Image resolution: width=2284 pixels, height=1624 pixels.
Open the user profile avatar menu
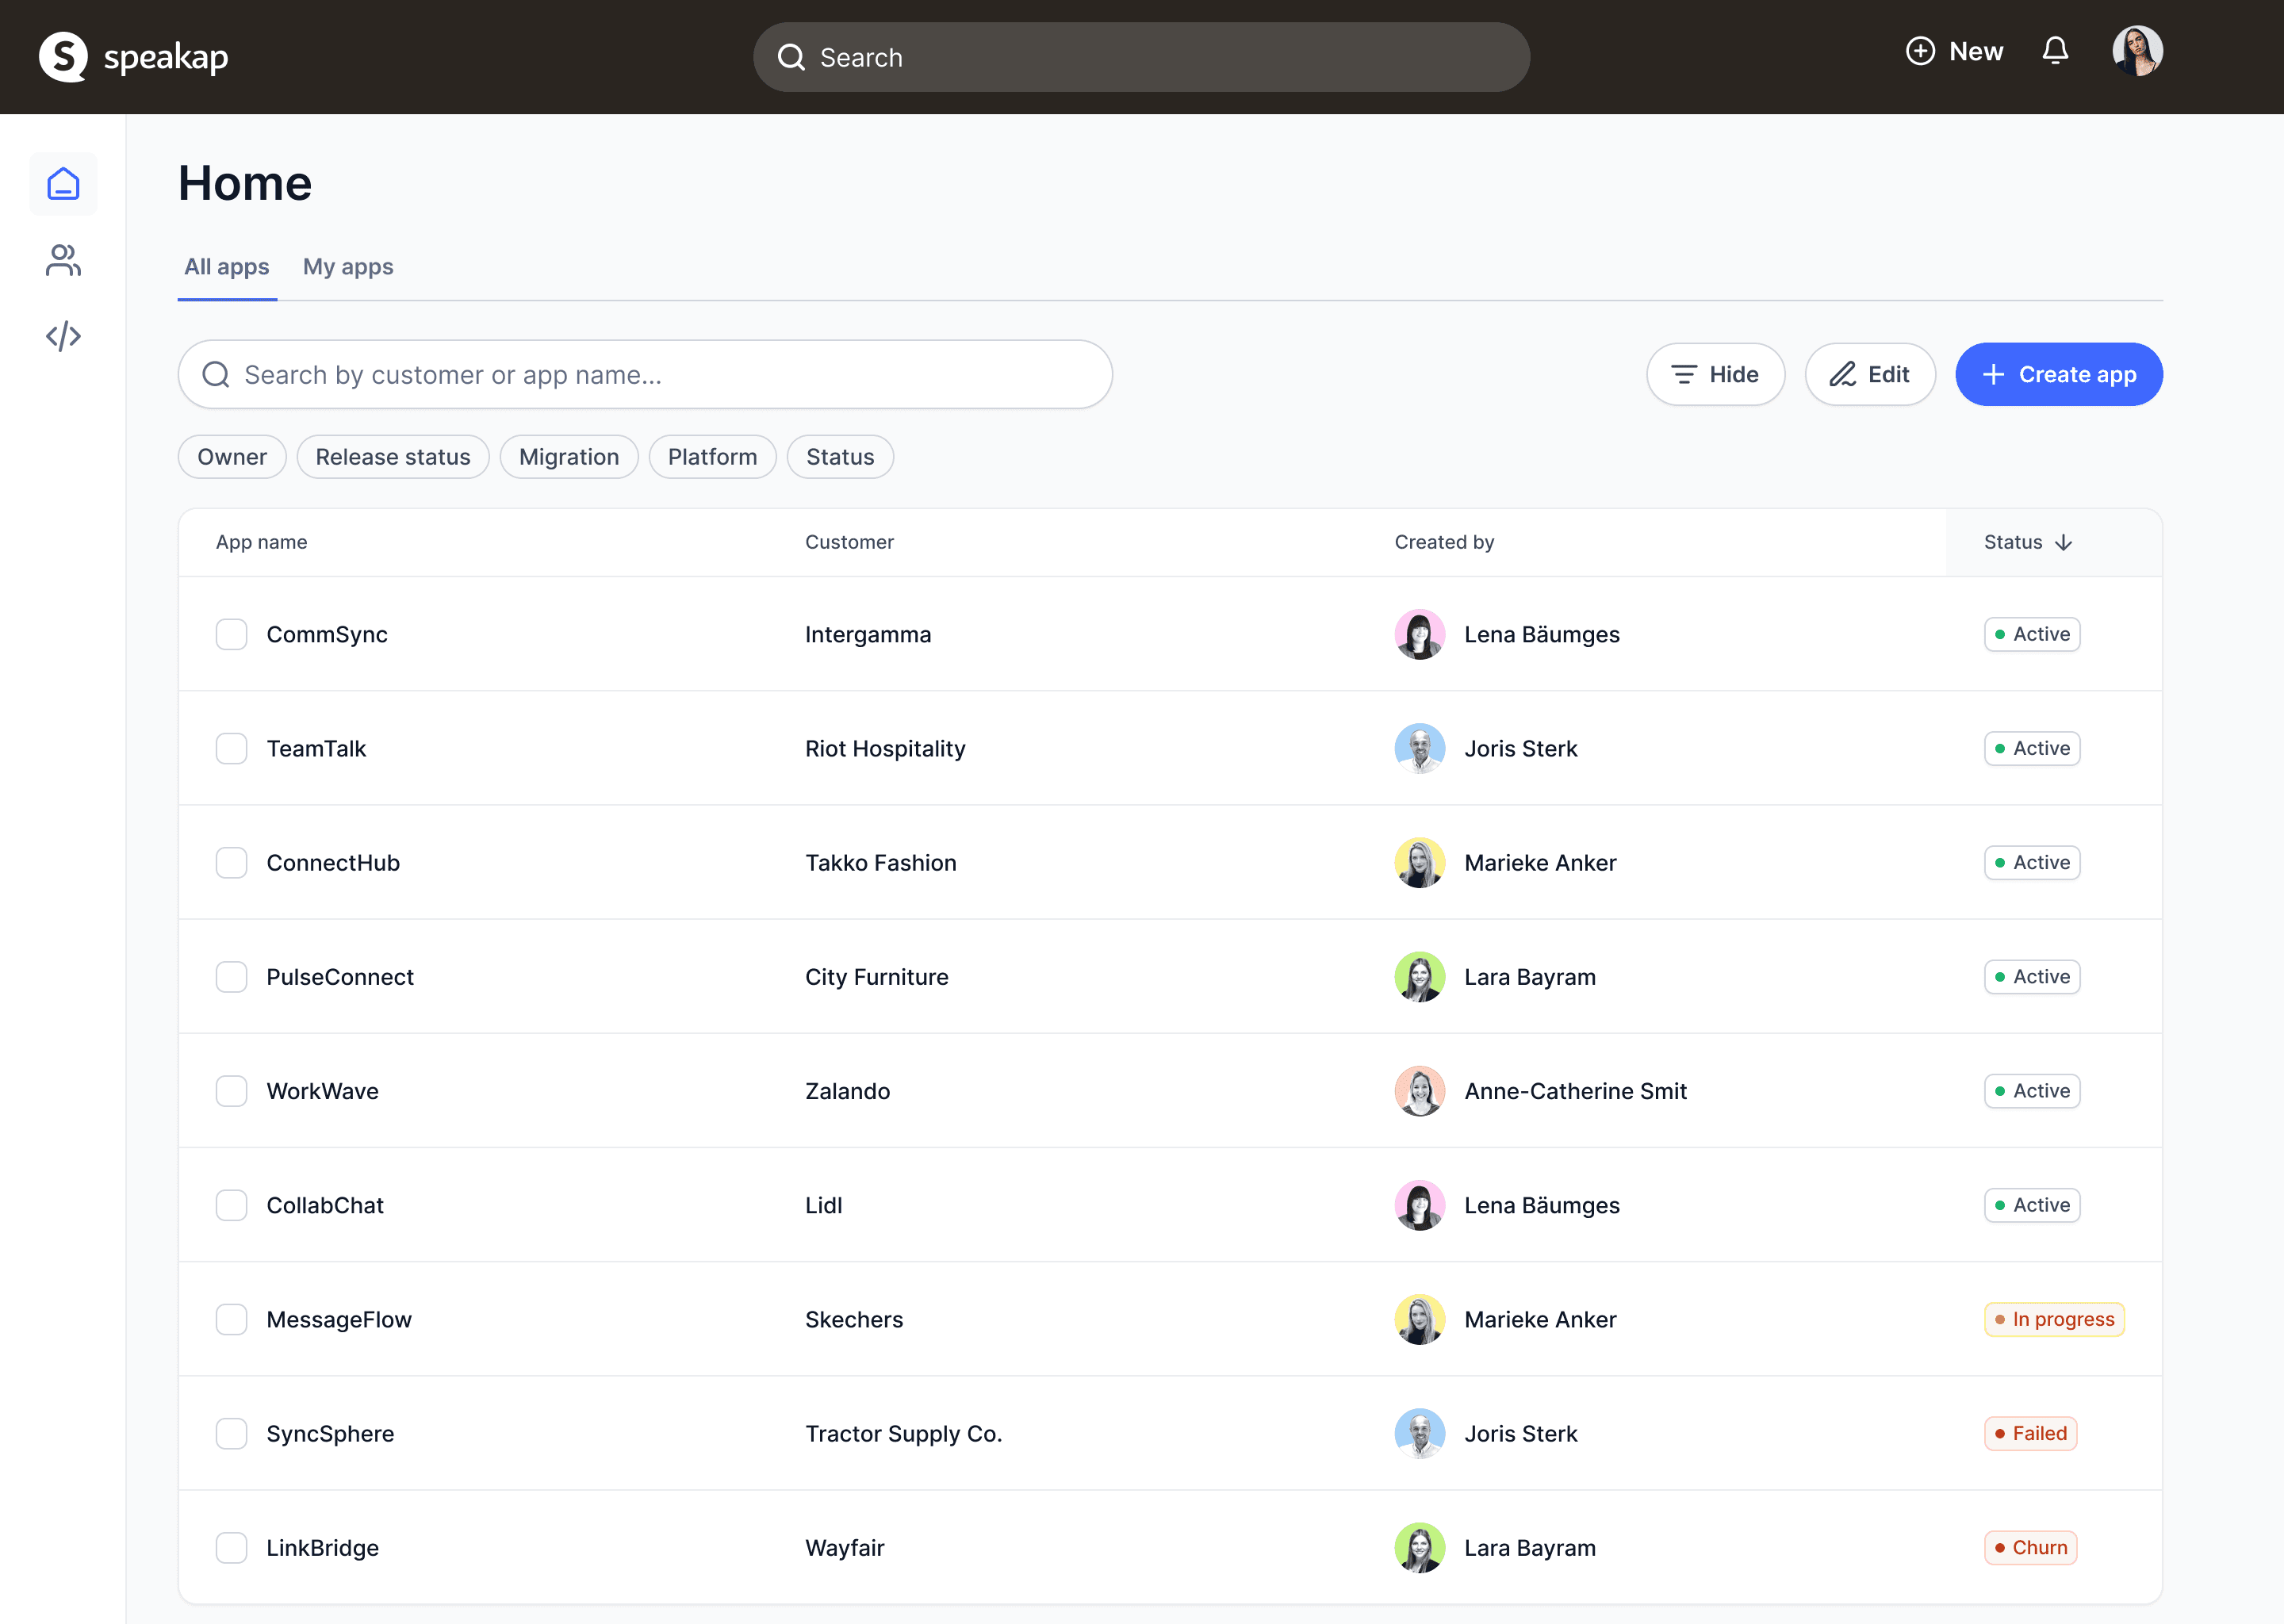2137,51
